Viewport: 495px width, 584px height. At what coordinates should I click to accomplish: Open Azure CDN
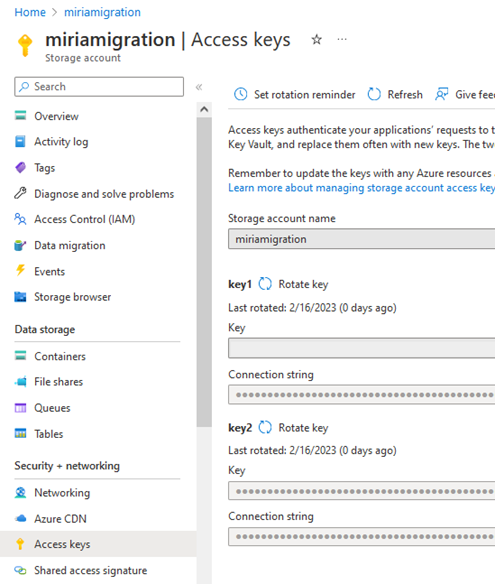[x=60, y=519]
